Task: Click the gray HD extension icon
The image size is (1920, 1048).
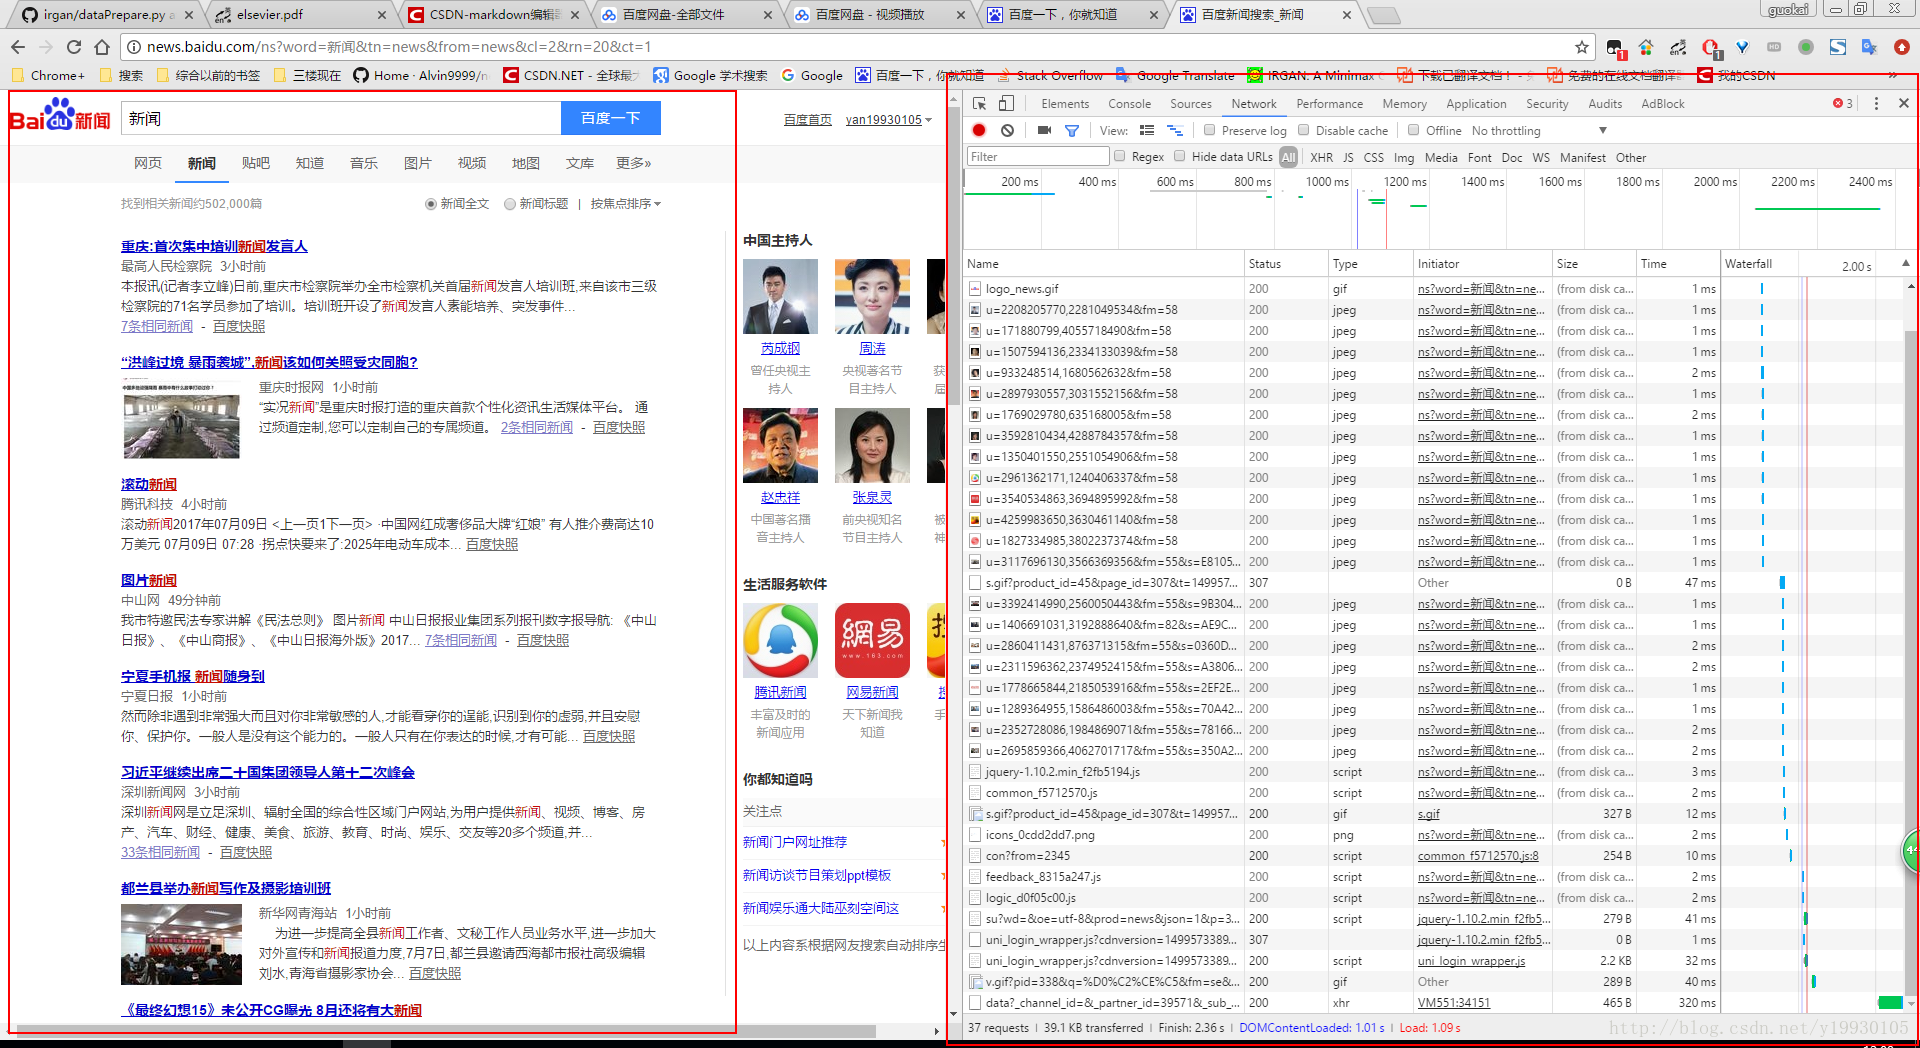Action: (x=1774, y=47)
